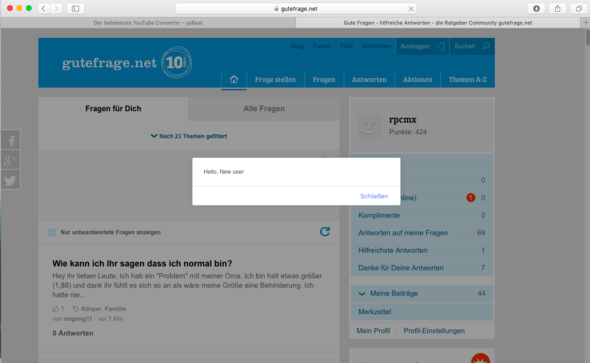Select the yaBeat YouTube Converter tab

pyautogui.click(x=148, y=23)
